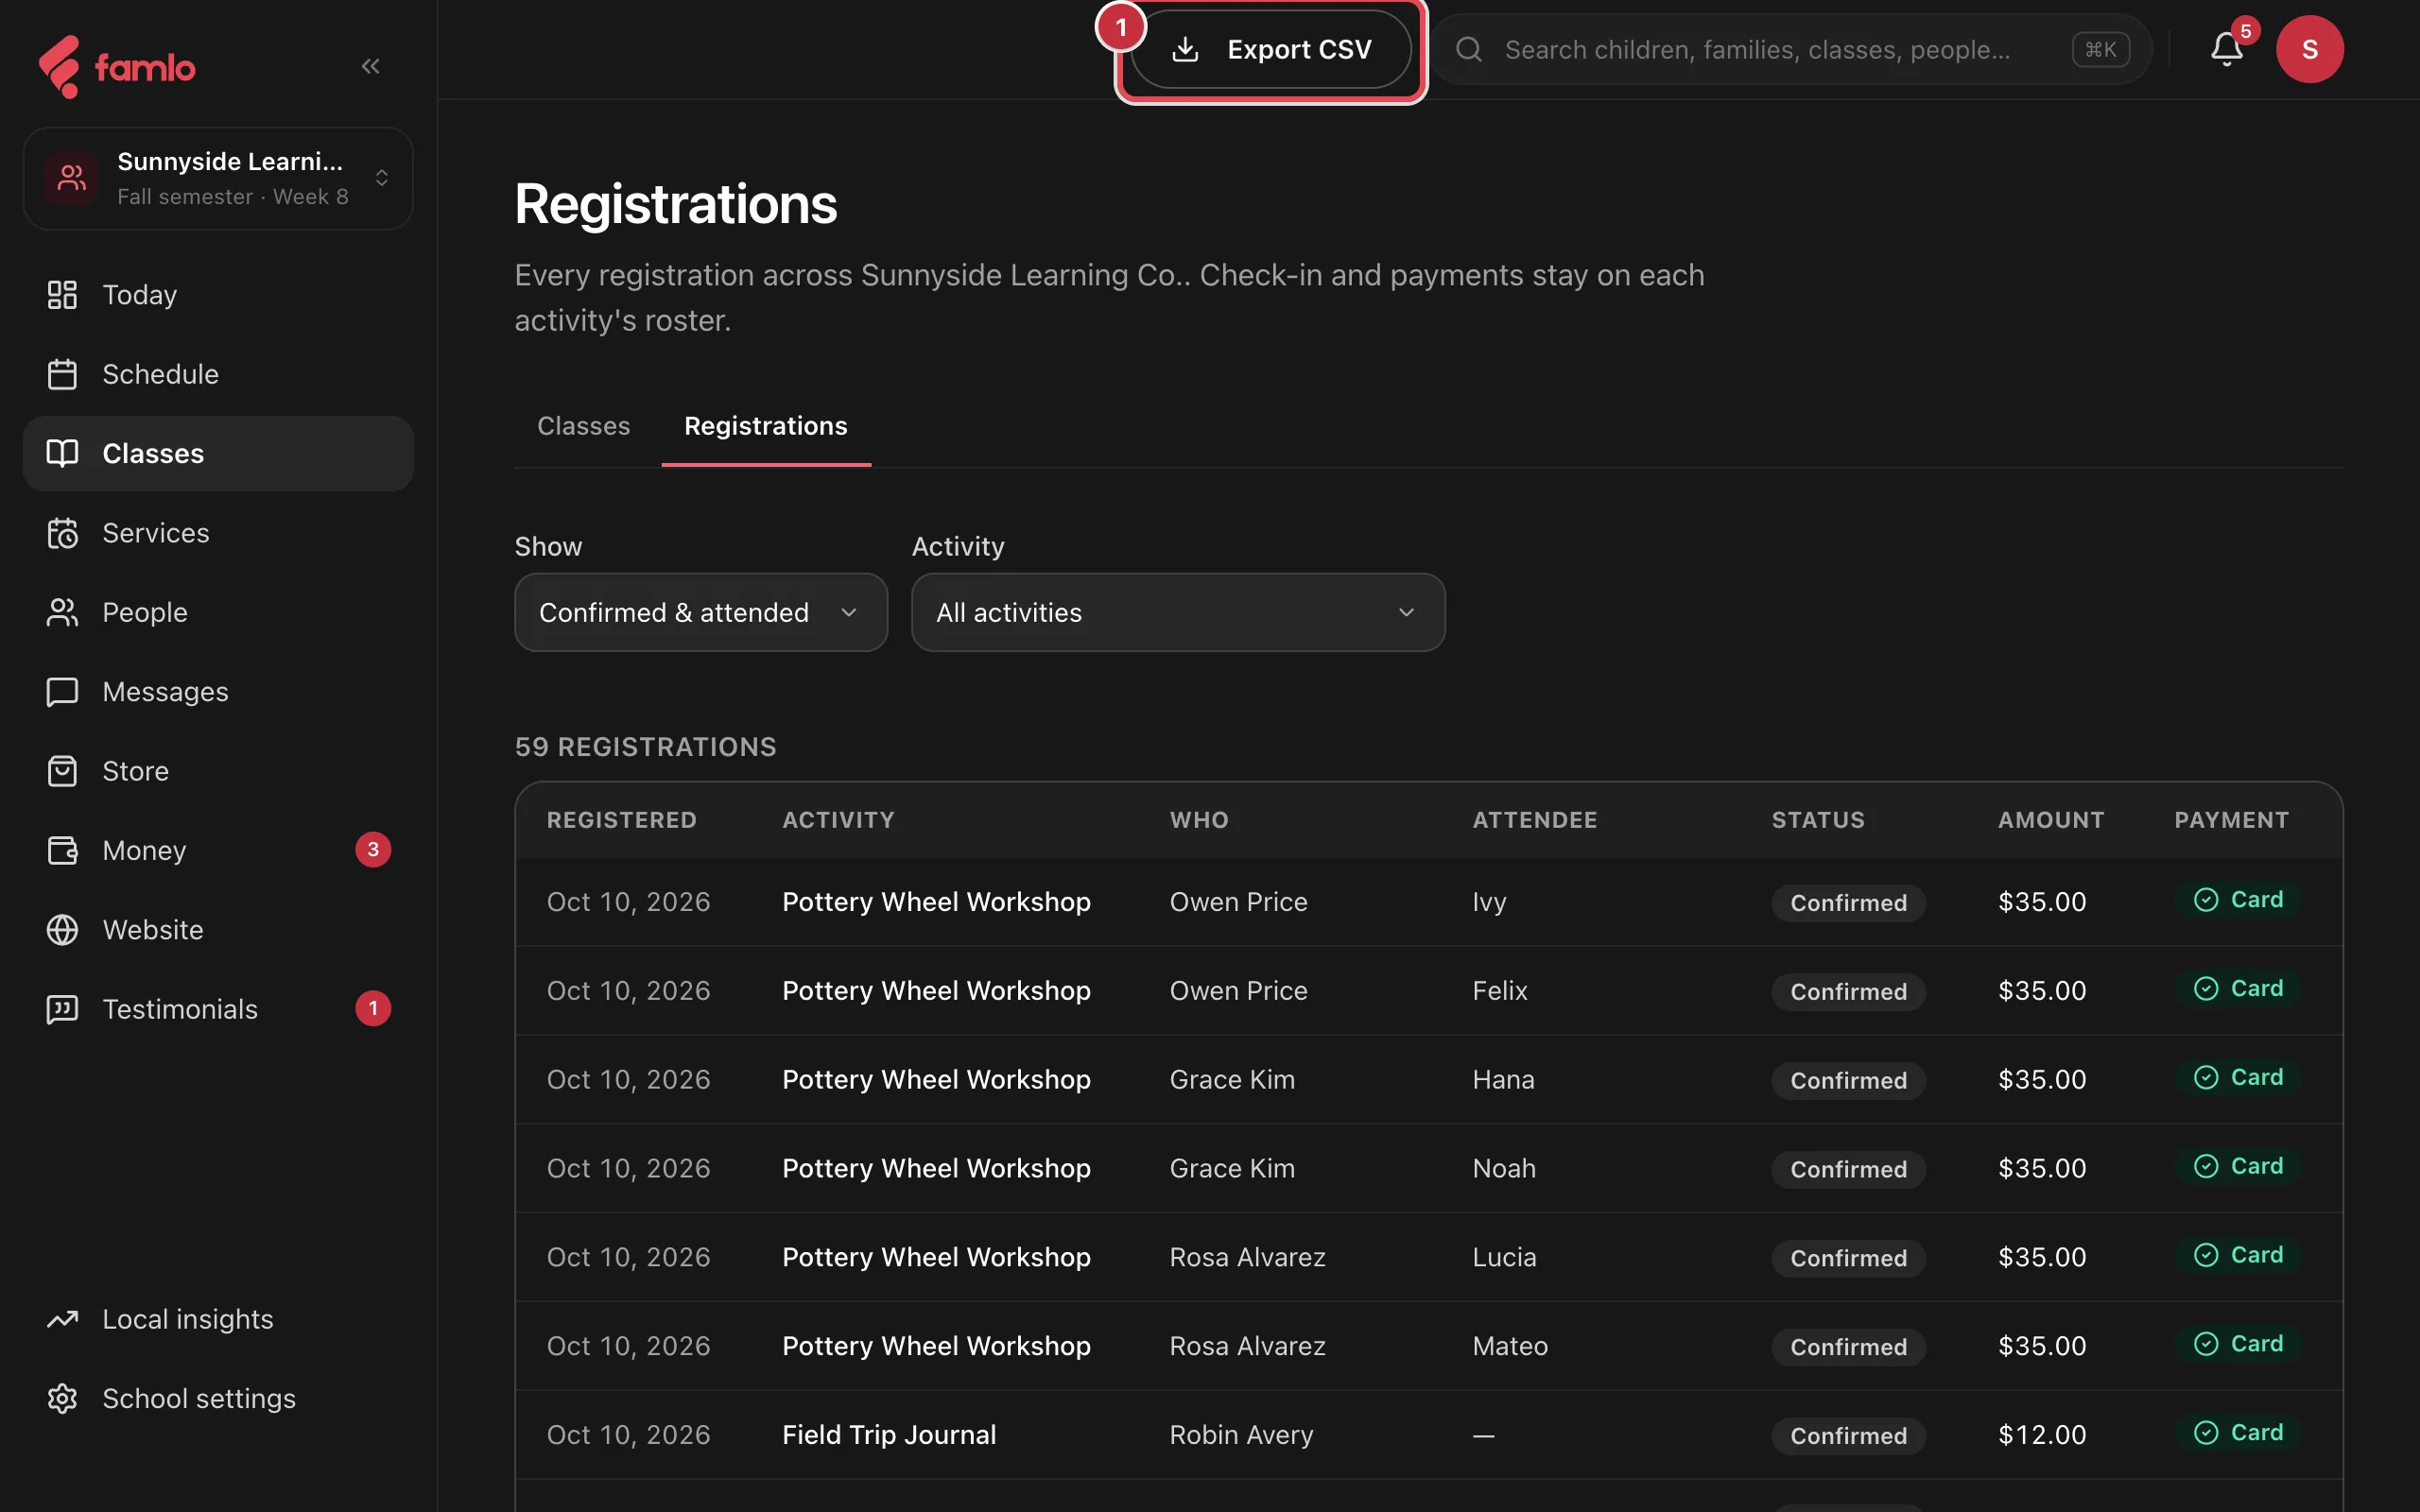Click attendee name Mateo
2420x1512 pixels.
pos(1510,1346)
